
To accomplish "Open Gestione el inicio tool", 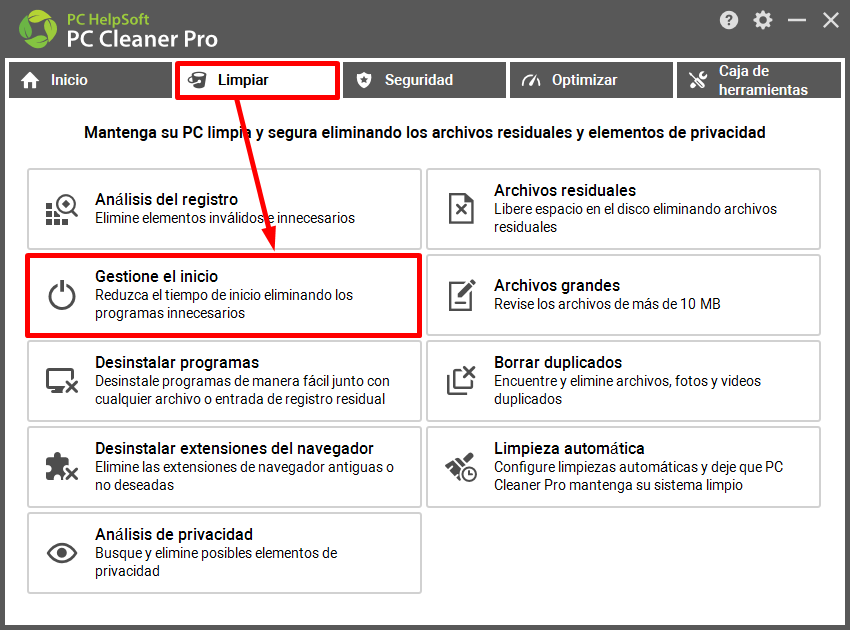I will coord(223,295).
